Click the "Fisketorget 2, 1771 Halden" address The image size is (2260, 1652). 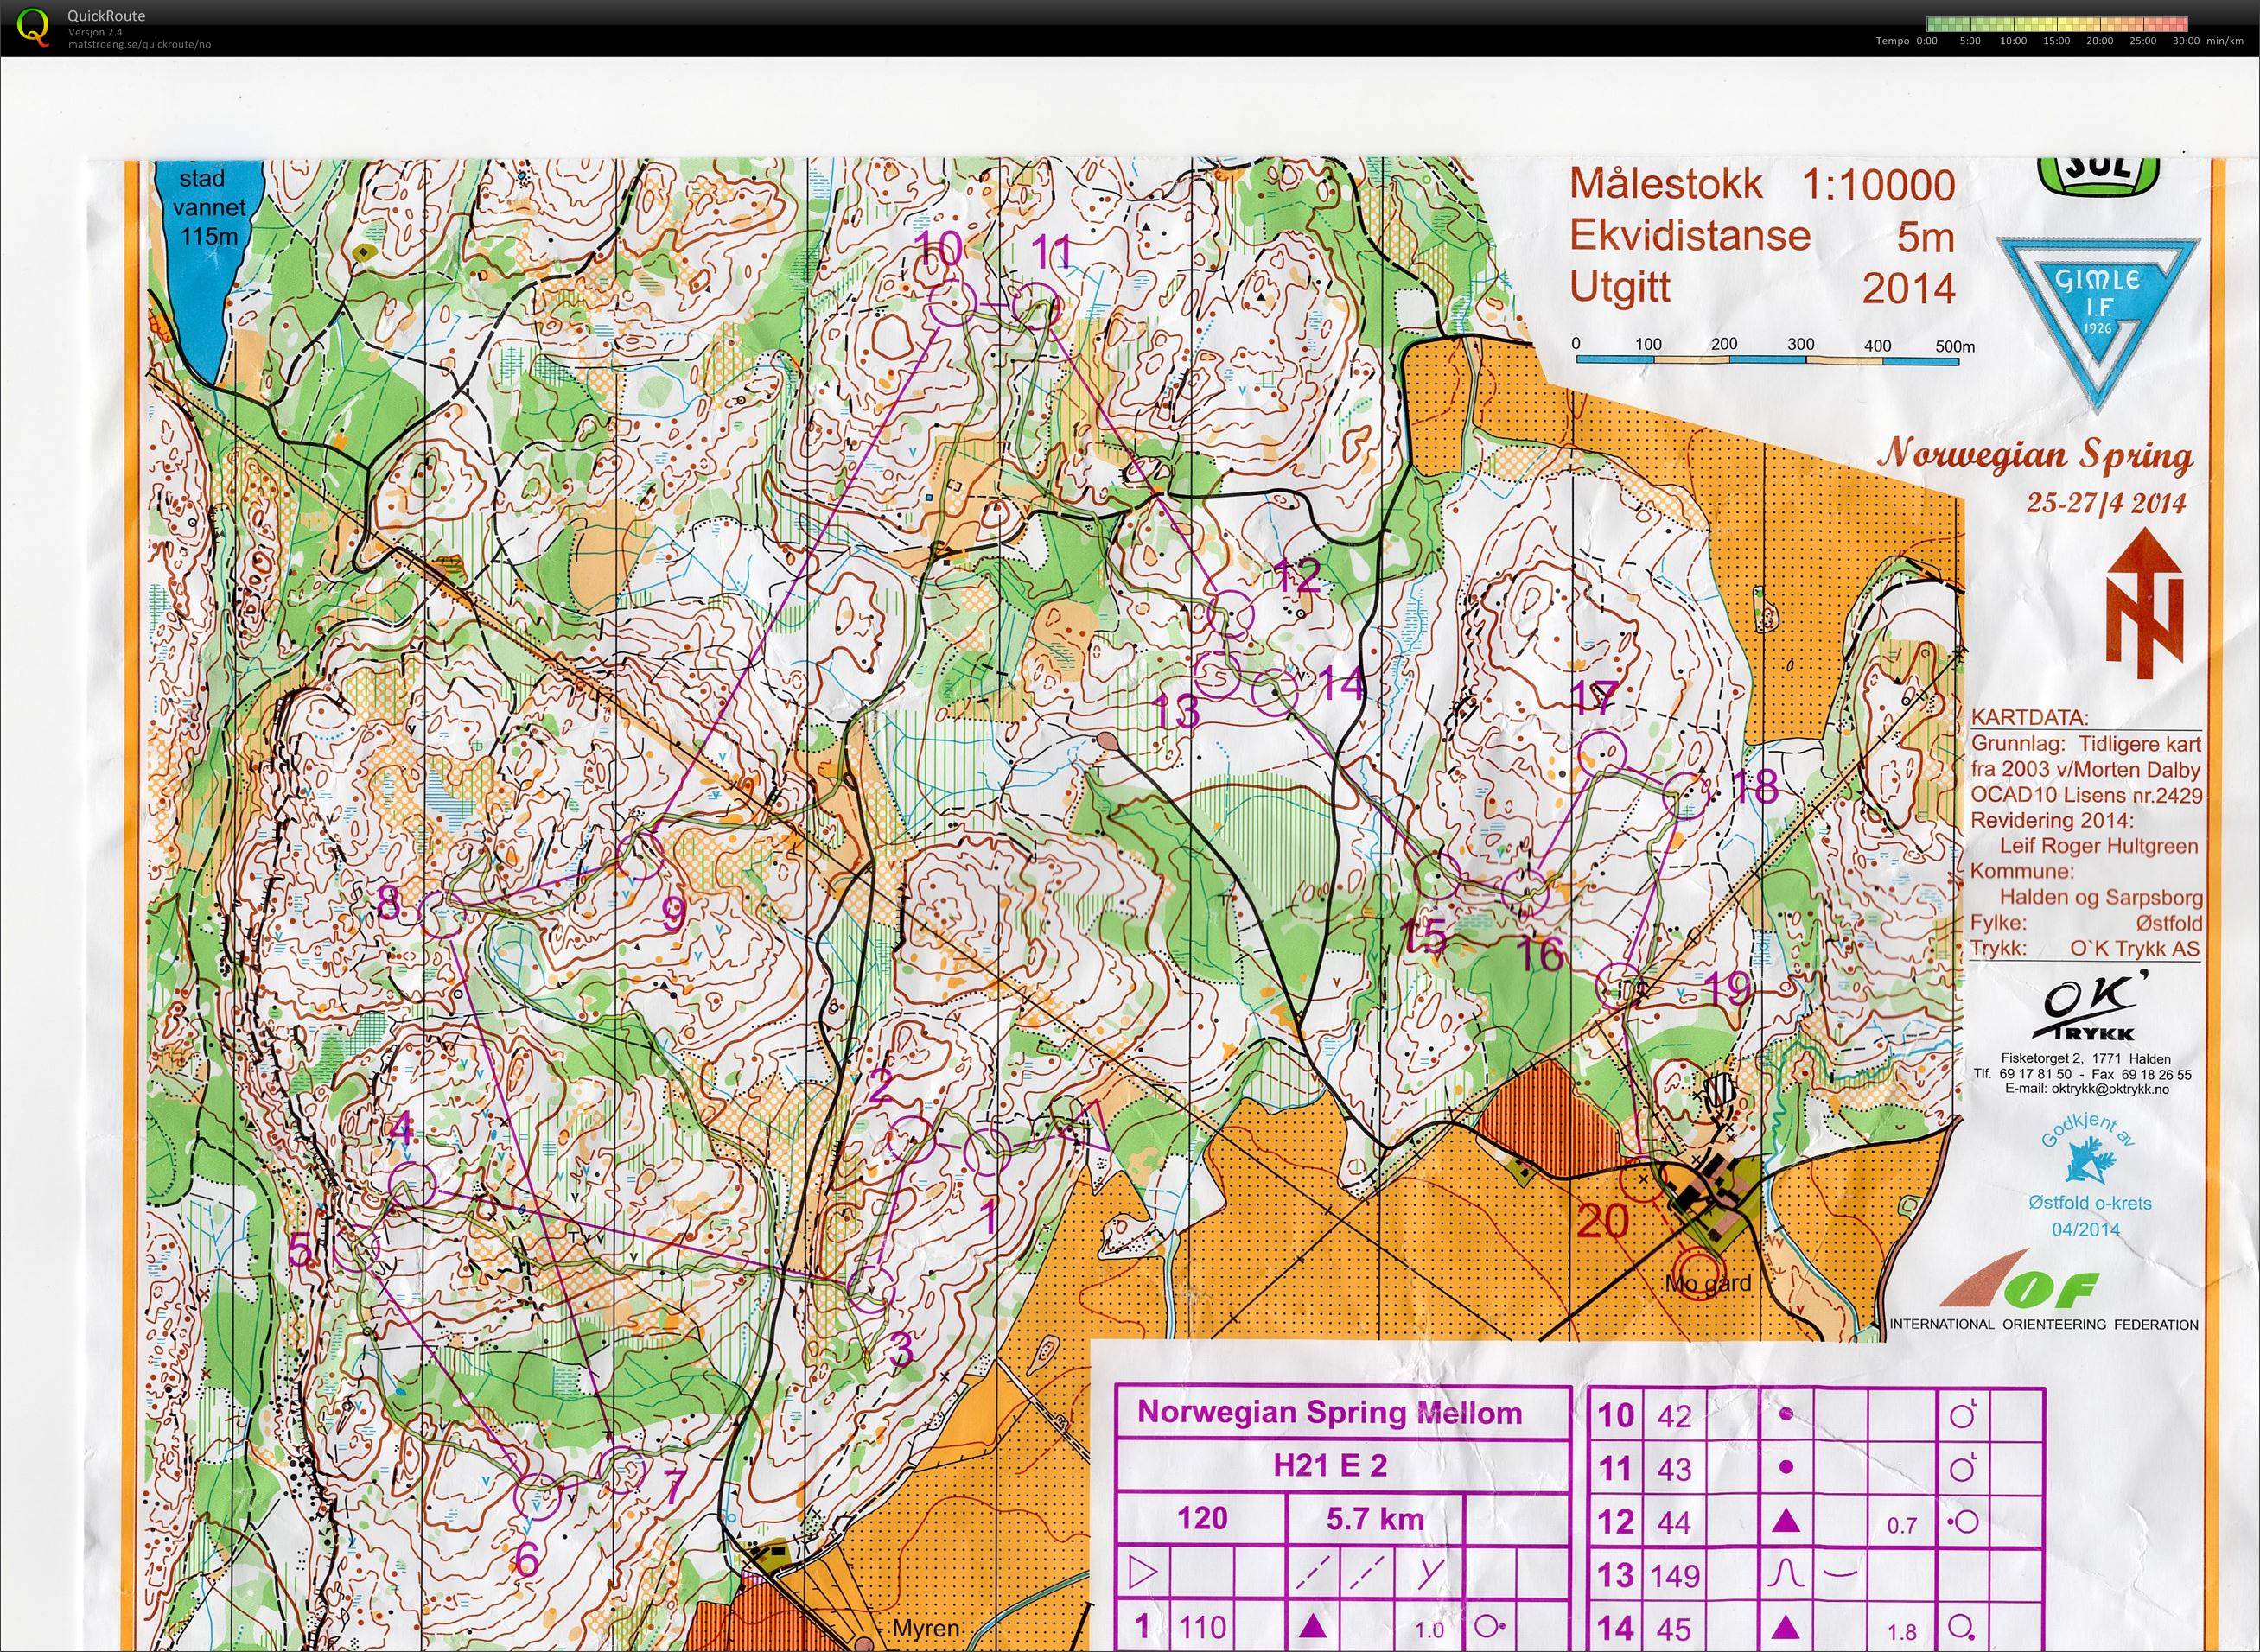pos(2084,1058)
